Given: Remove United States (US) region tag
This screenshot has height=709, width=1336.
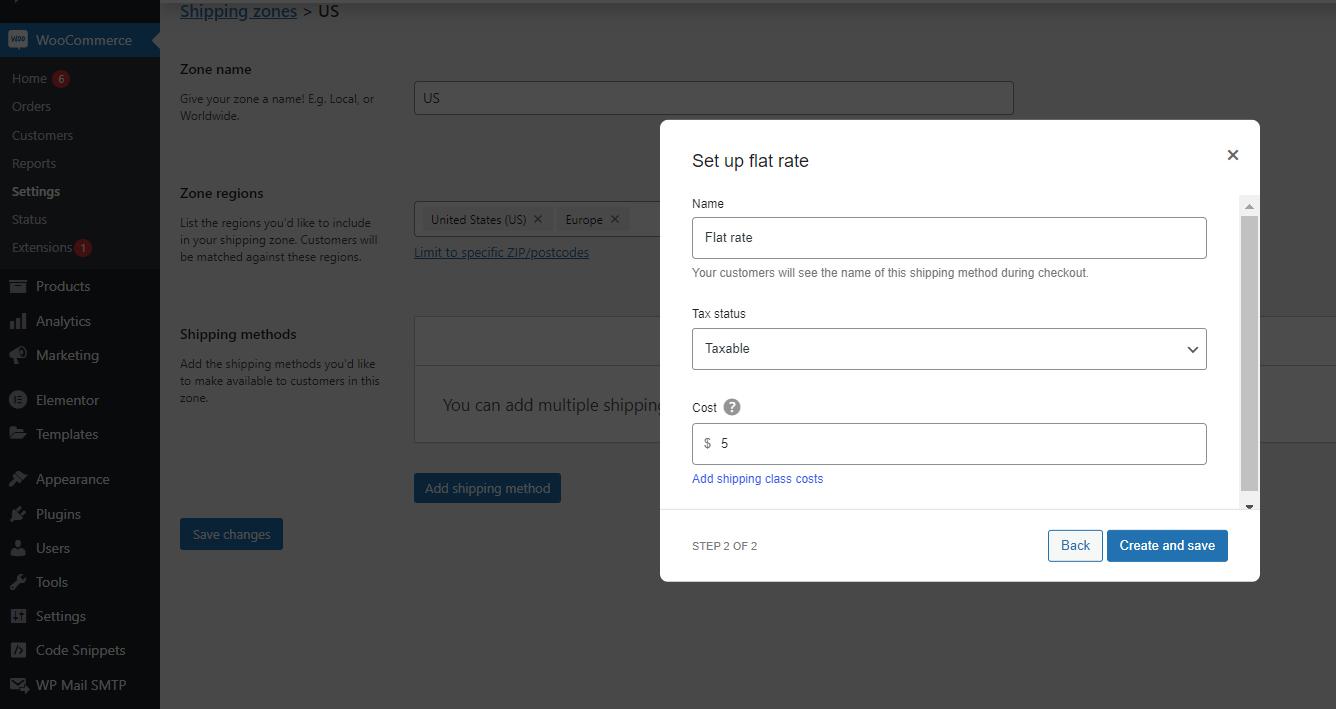Looking at the screenshot, I should pos(538,219).
